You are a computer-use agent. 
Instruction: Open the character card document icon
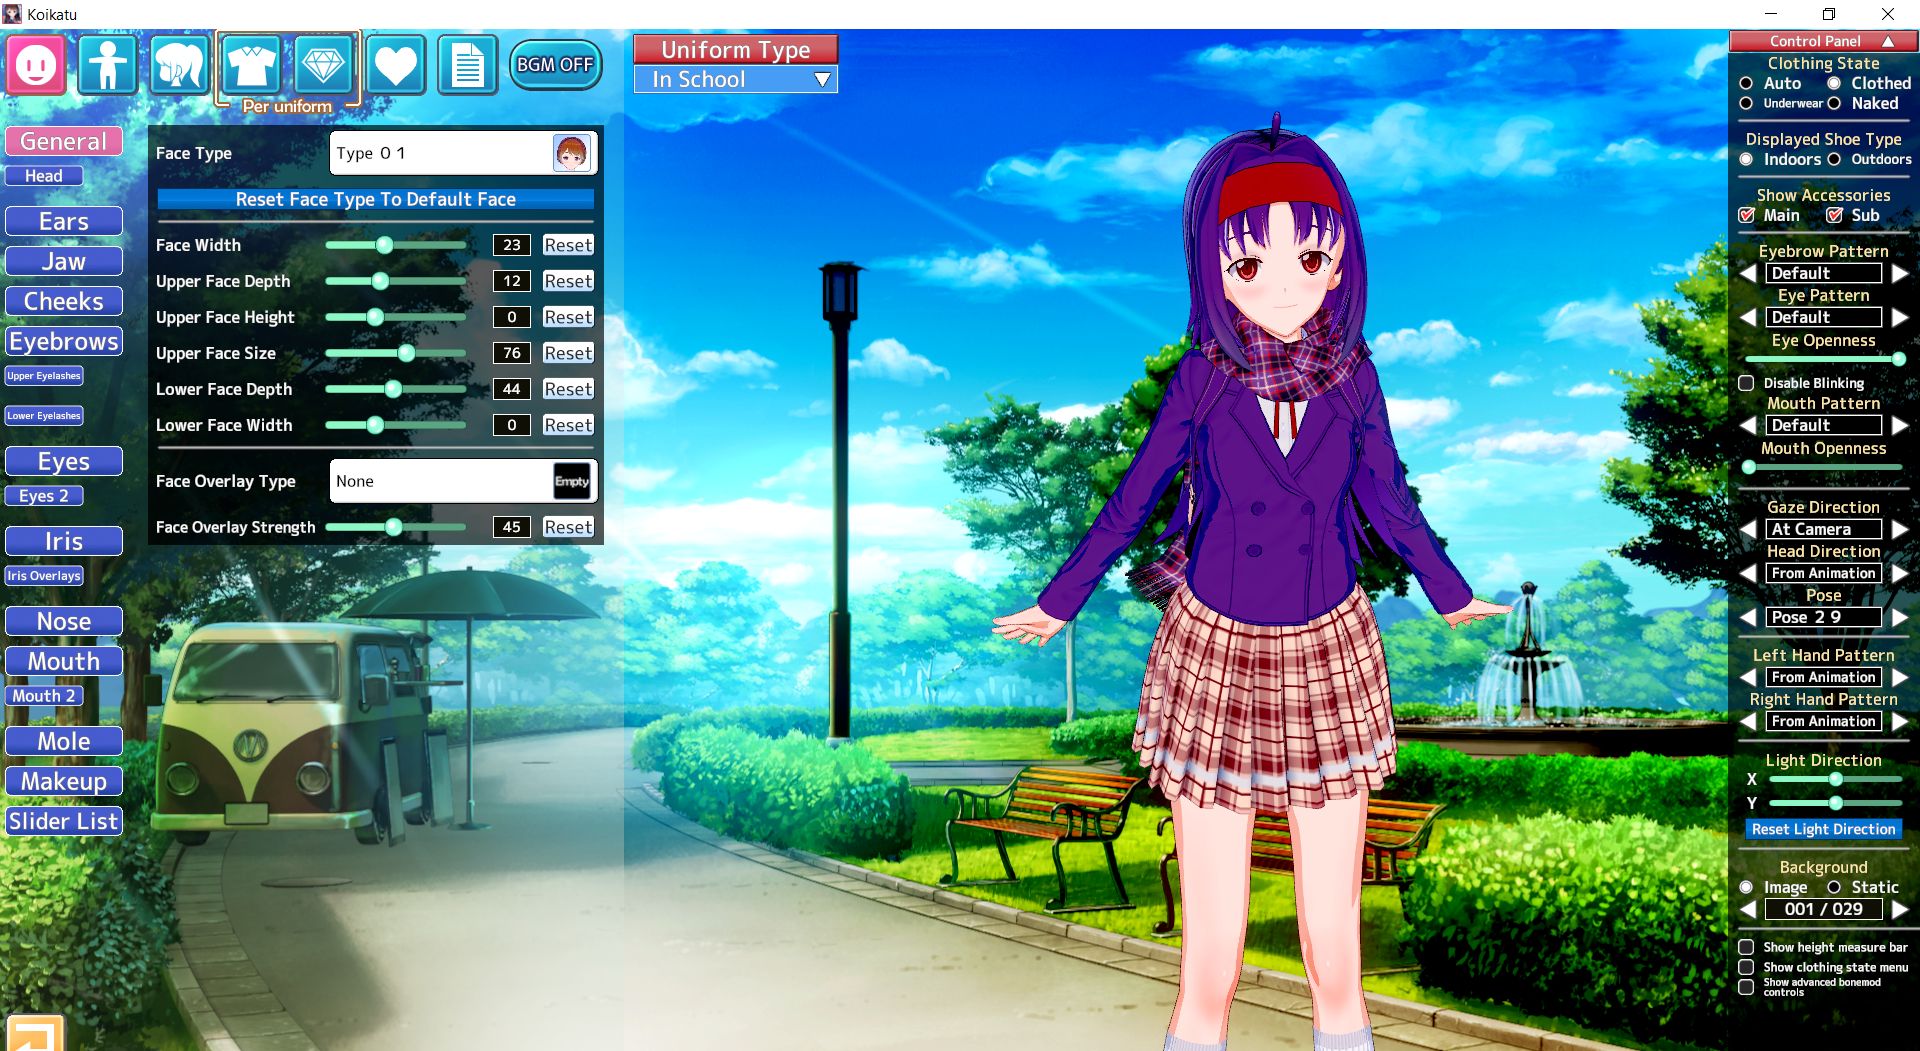(466, 64)
